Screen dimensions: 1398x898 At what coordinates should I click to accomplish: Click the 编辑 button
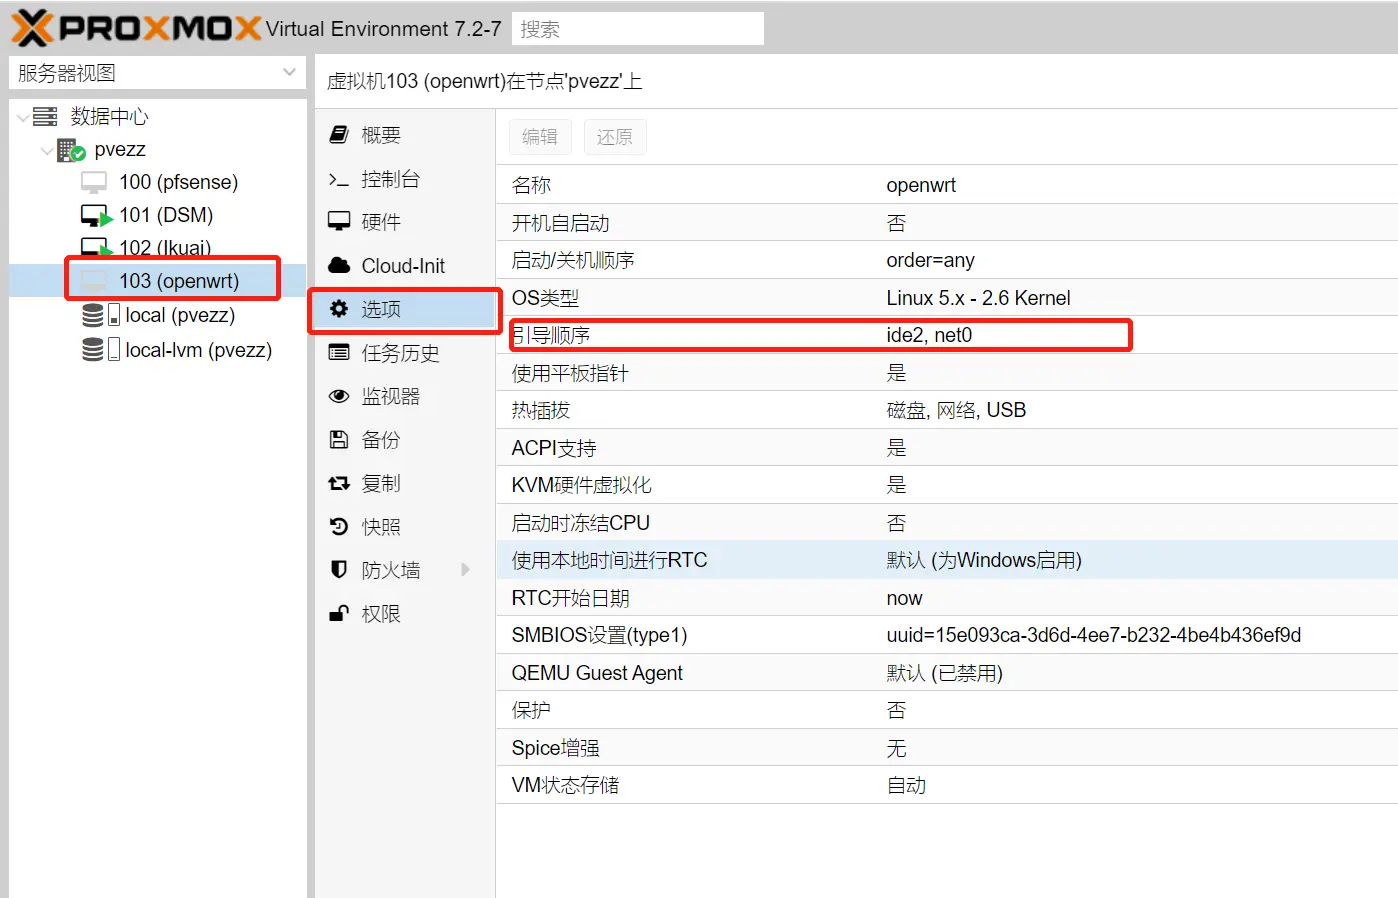pyautogui.click(x=540, y=137)
